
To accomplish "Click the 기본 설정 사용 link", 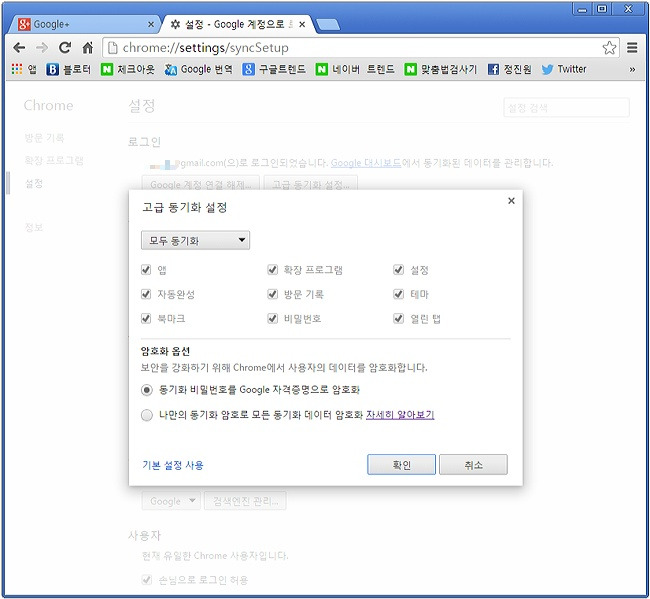I will [173, 465].
